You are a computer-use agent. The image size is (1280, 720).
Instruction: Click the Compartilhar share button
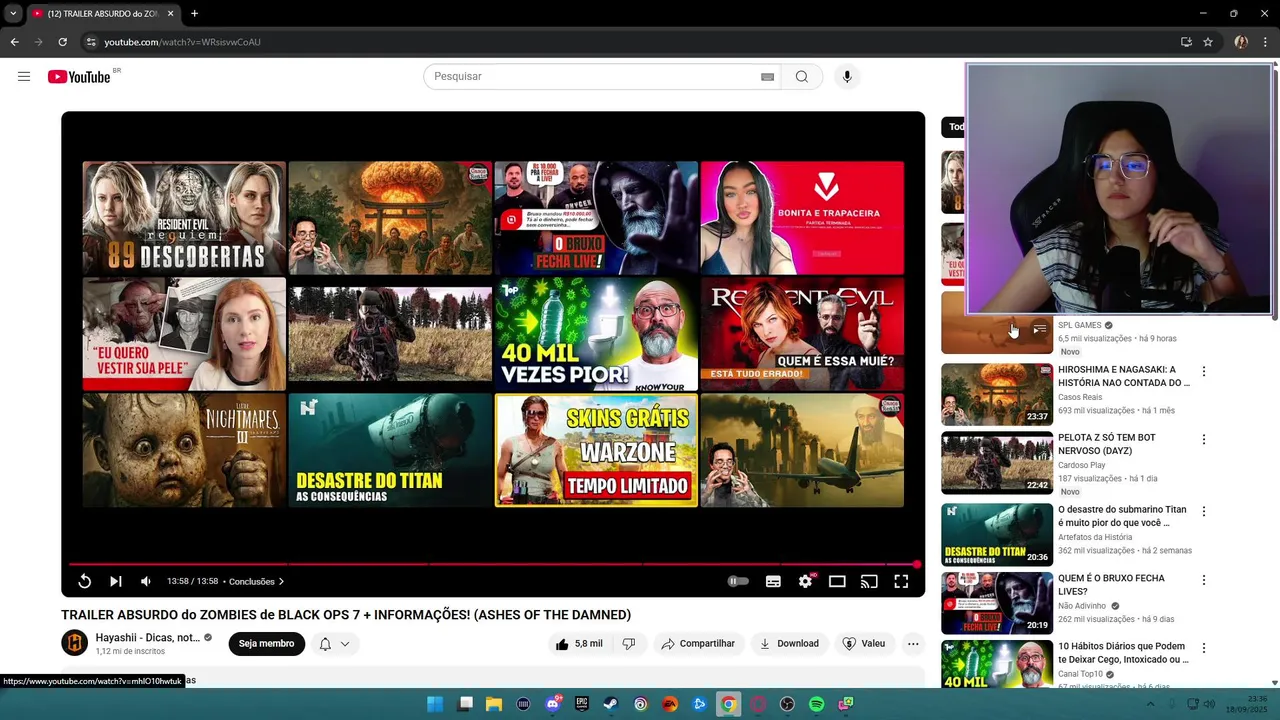pos(698,644)
